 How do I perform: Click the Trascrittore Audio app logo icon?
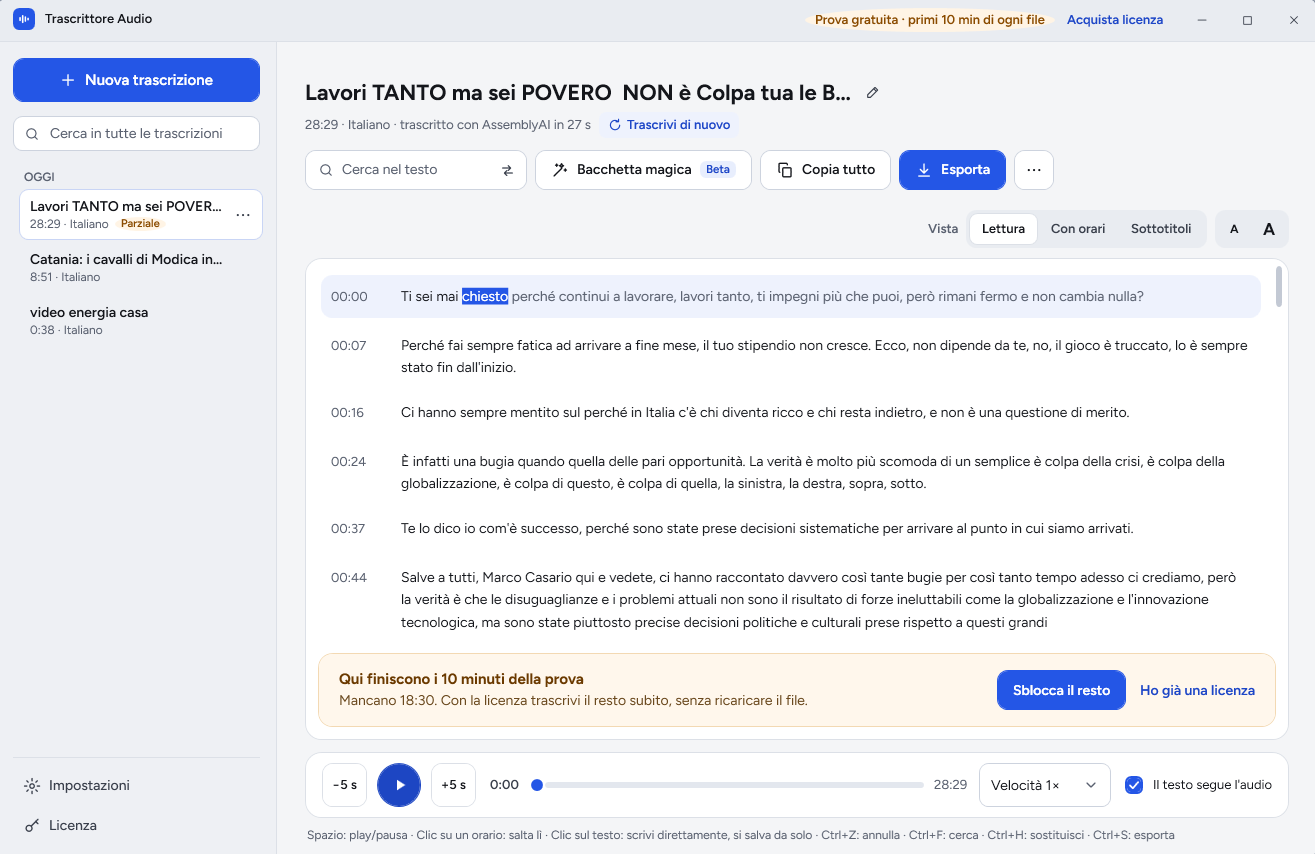[x=24, y=19]
